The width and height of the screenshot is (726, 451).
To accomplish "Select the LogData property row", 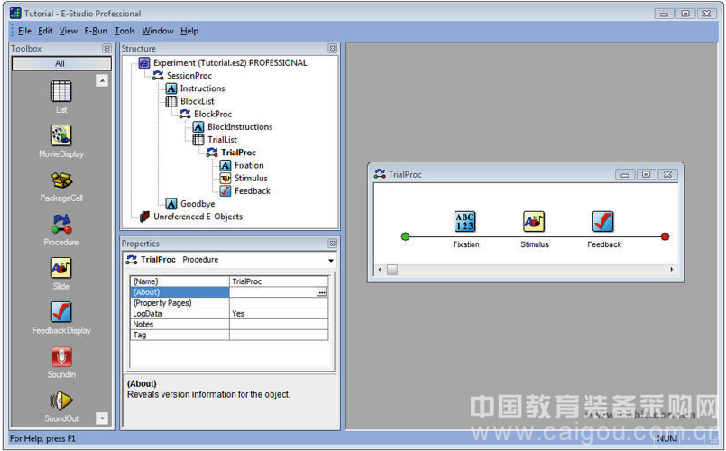I will [x=230, y=313].
